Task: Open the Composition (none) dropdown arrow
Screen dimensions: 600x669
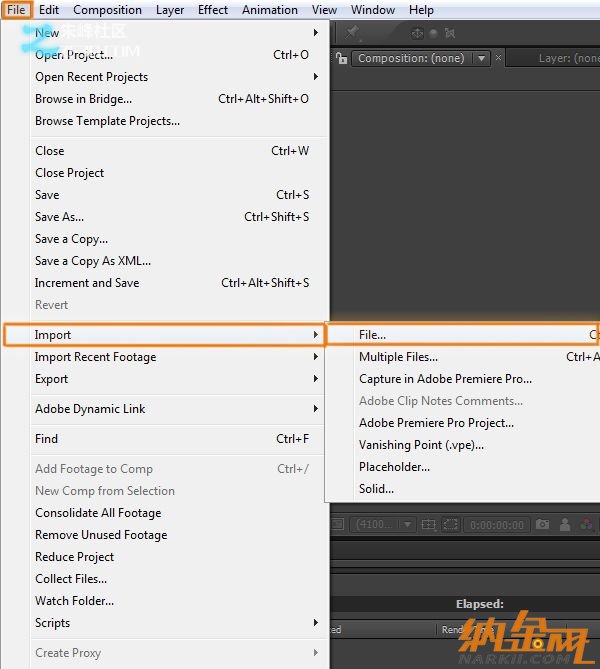Action: 482,58
